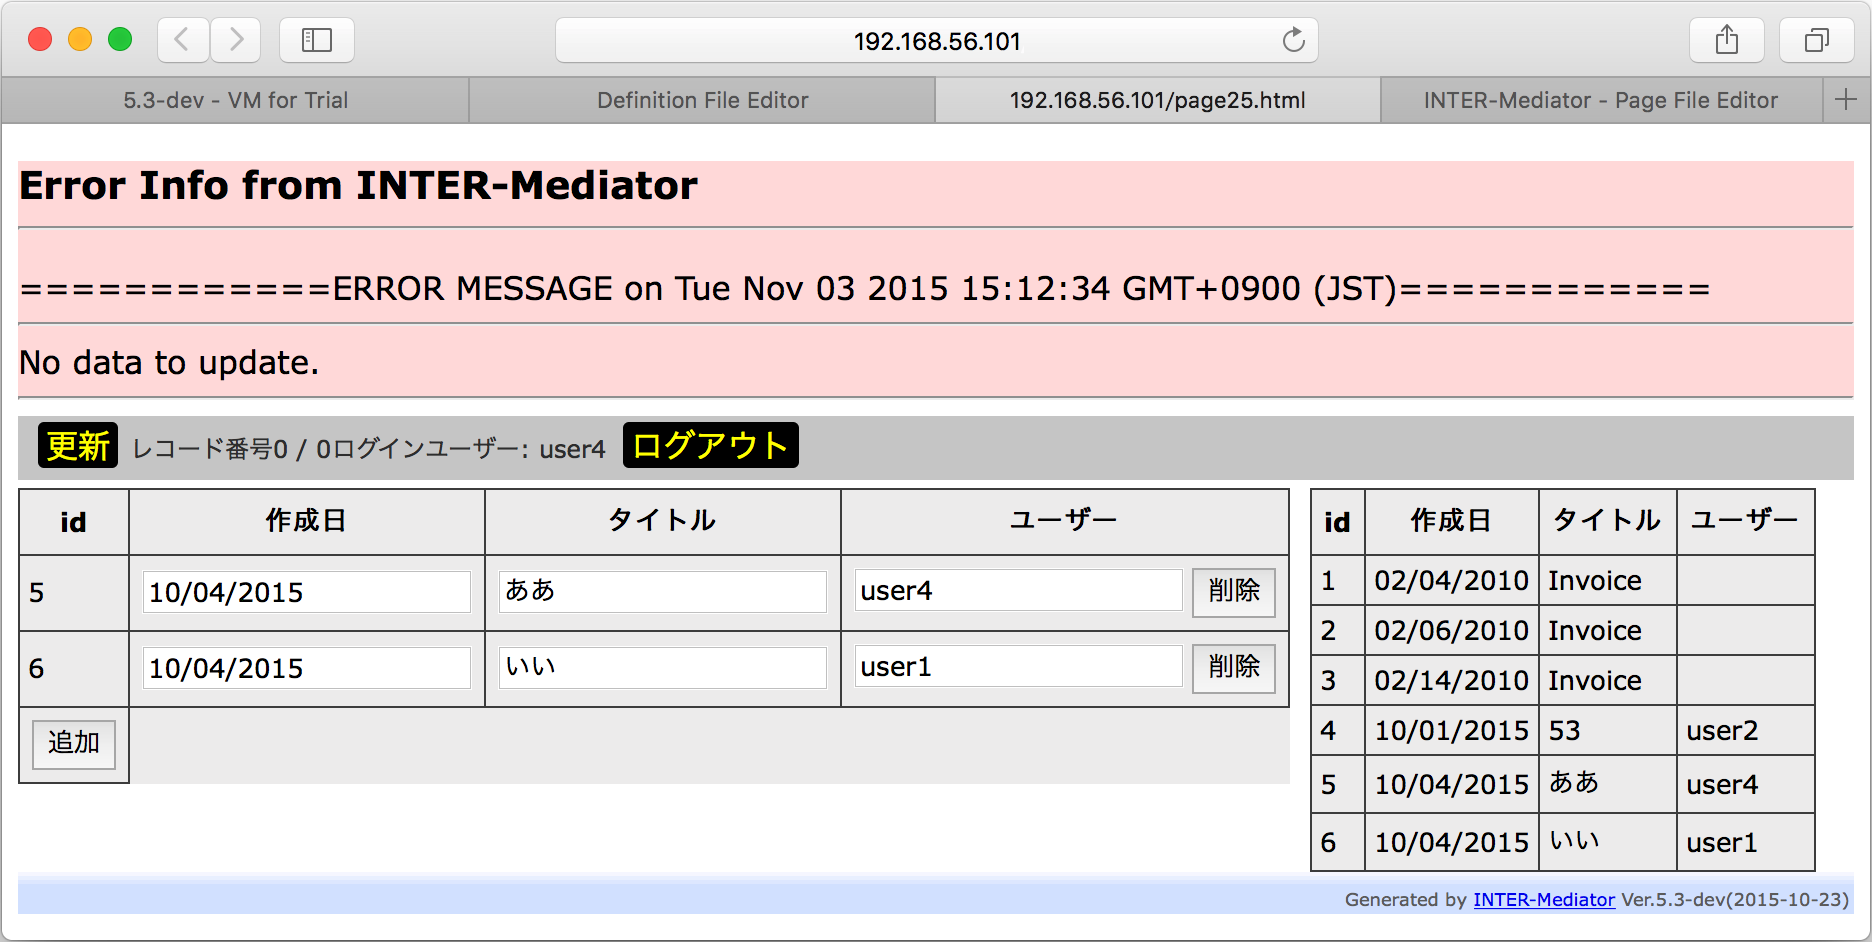Show all tabs overview icon

pyautogui.click(x=1817, y=40)
